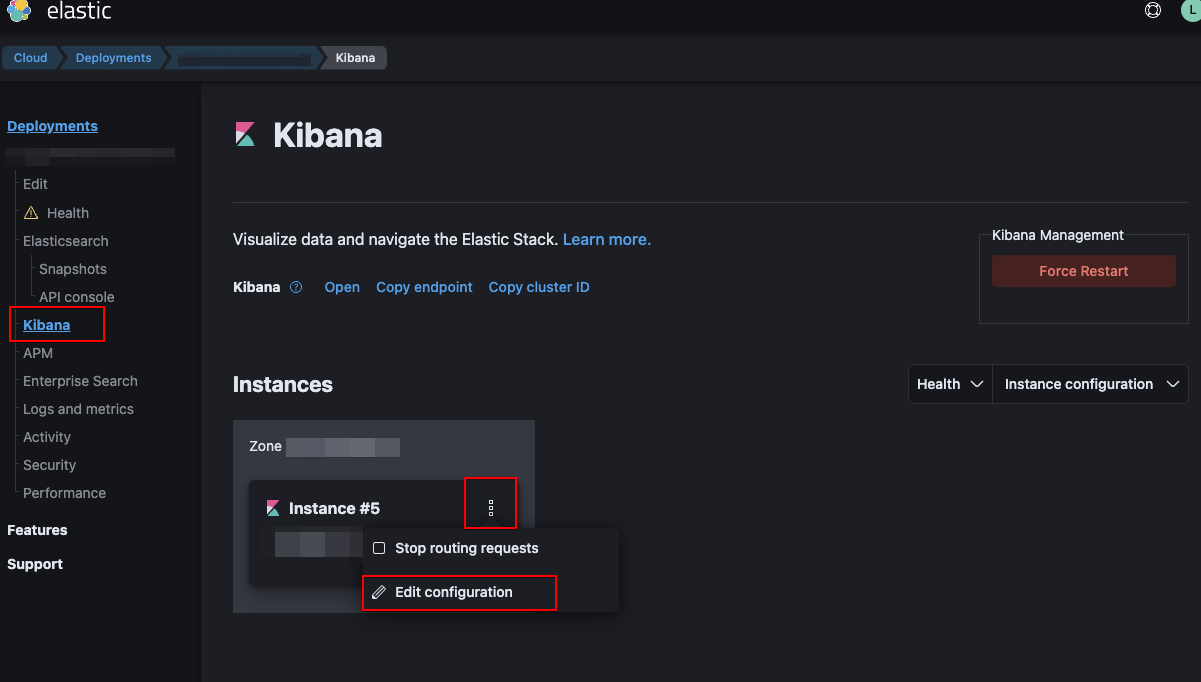The width and height of the screenshot is (1201, 682).
Task: Click the Force Restart button
Action: (1084, 271)
